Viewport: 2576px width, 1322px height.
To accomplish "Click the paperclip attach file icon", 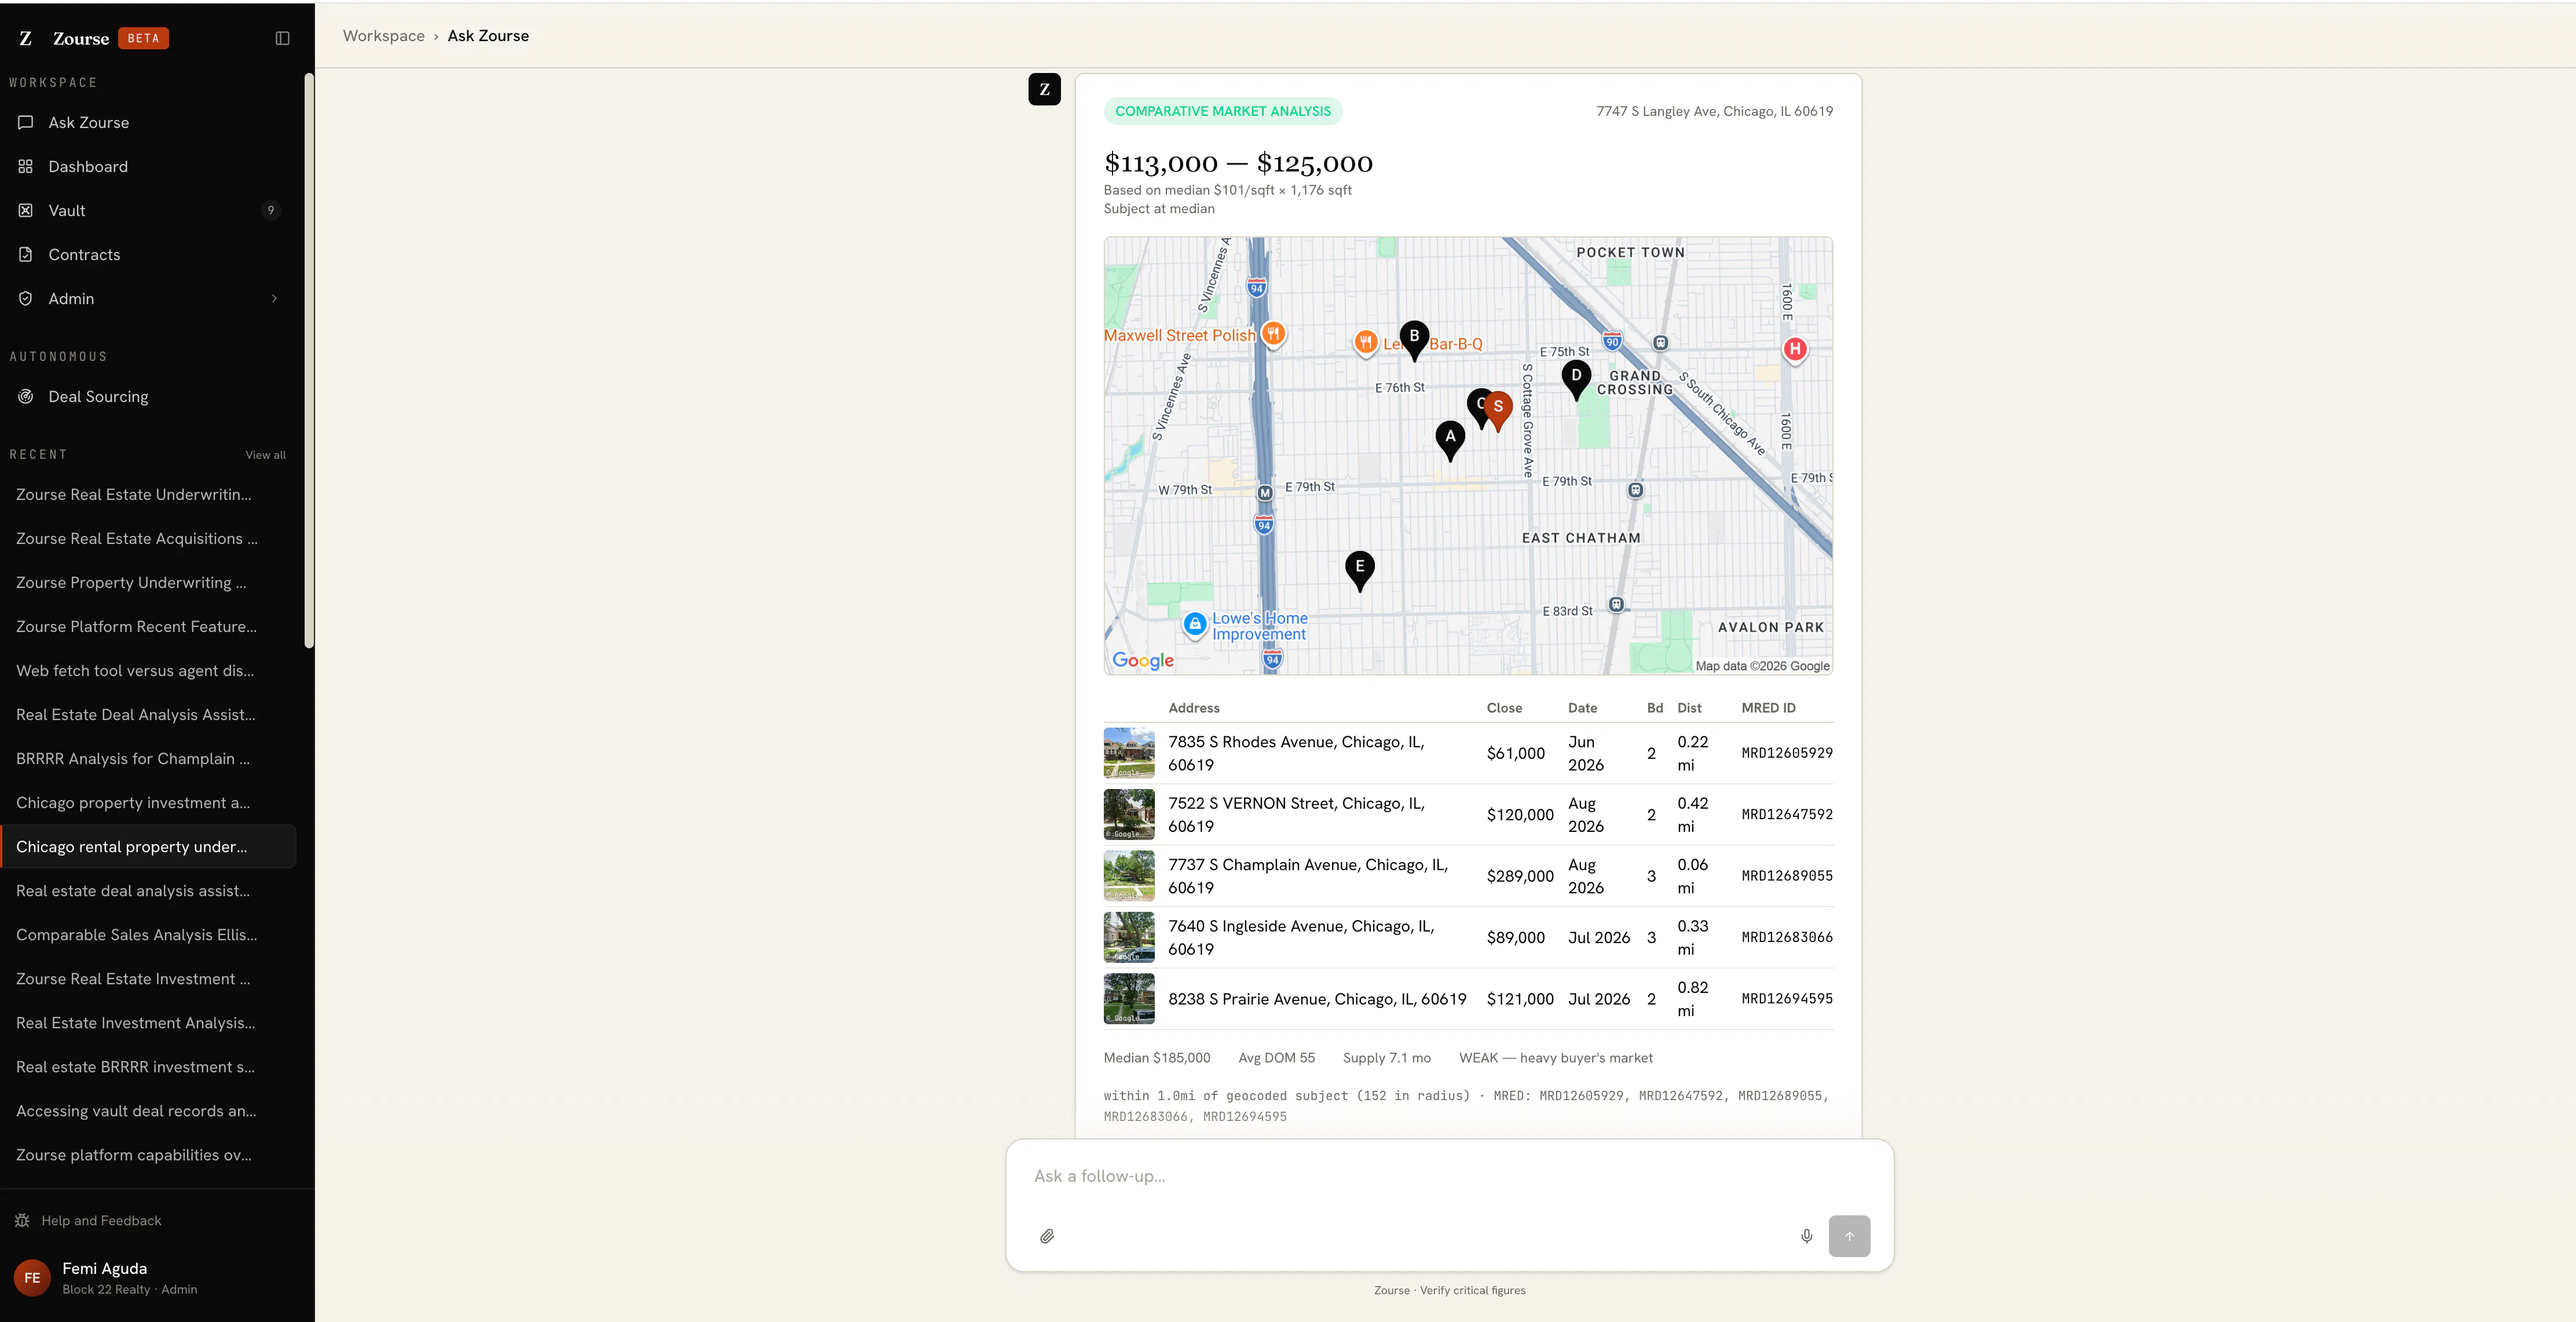I will (x=1047, y=1236).
